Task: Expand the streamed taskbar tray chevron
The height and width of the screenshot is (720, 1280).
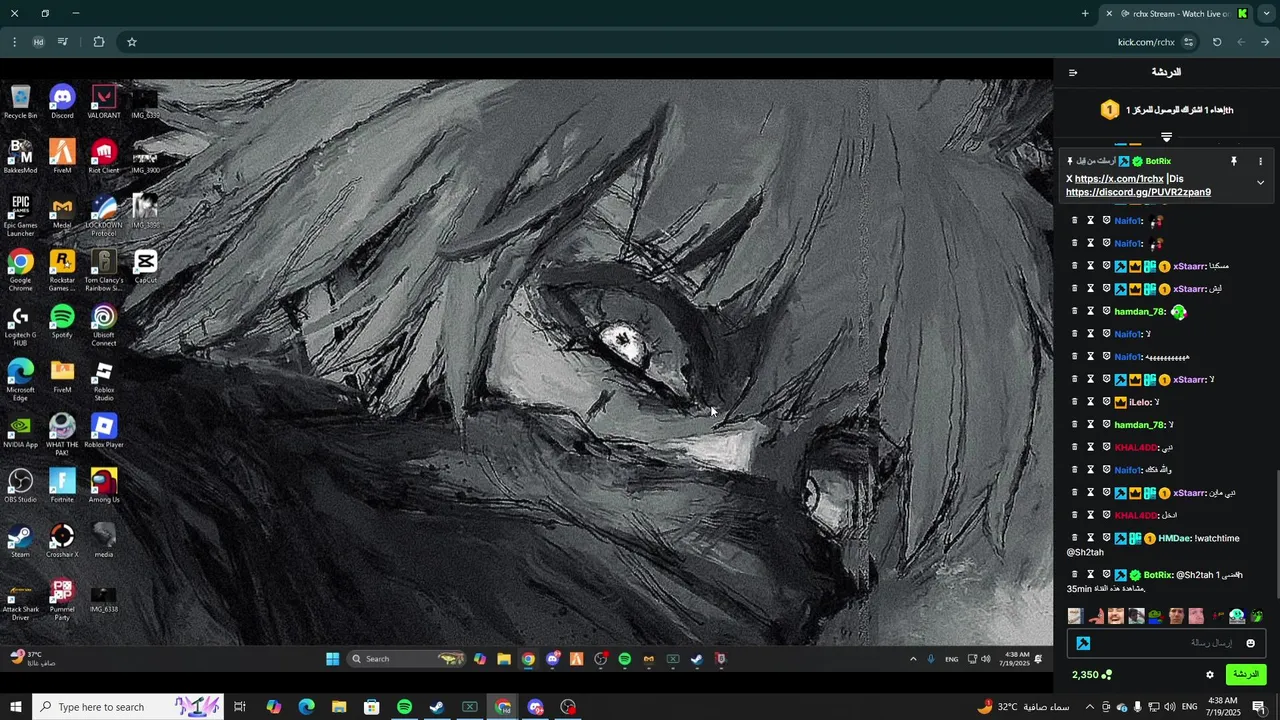Action: 912,659
